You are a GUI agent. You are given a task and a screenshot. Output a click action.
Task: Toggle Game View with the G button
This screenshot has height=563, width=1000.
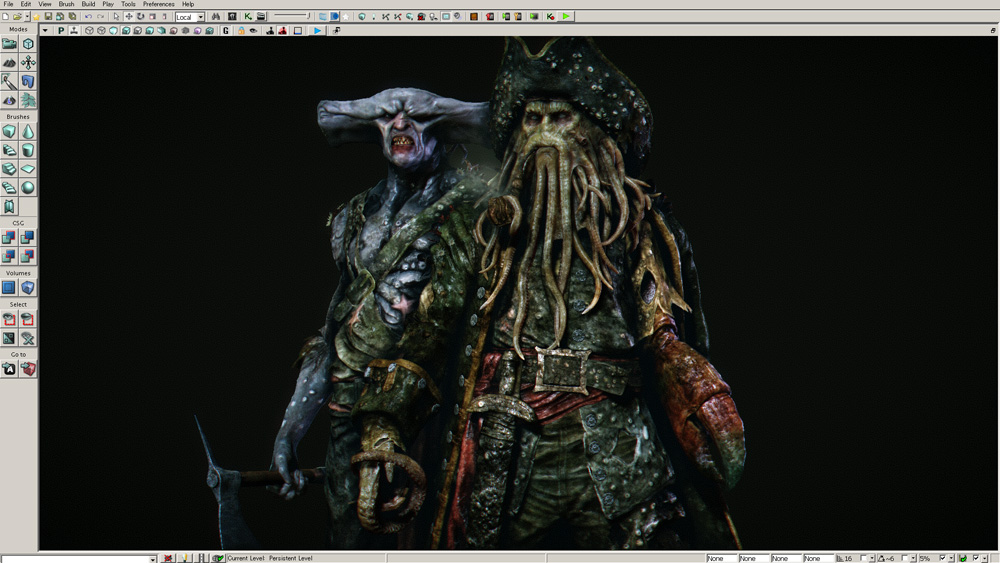click(226, 31)
